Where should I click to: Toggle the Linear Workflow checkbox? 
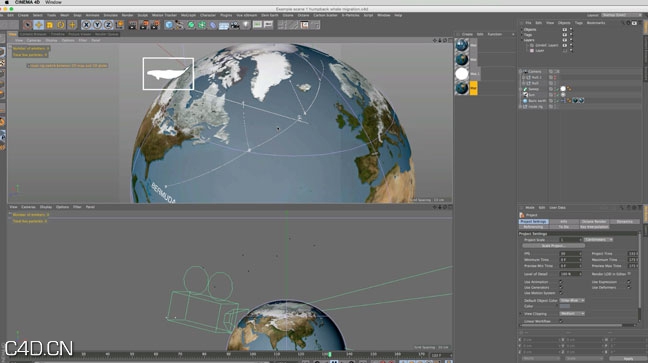(x=561, y=321)
